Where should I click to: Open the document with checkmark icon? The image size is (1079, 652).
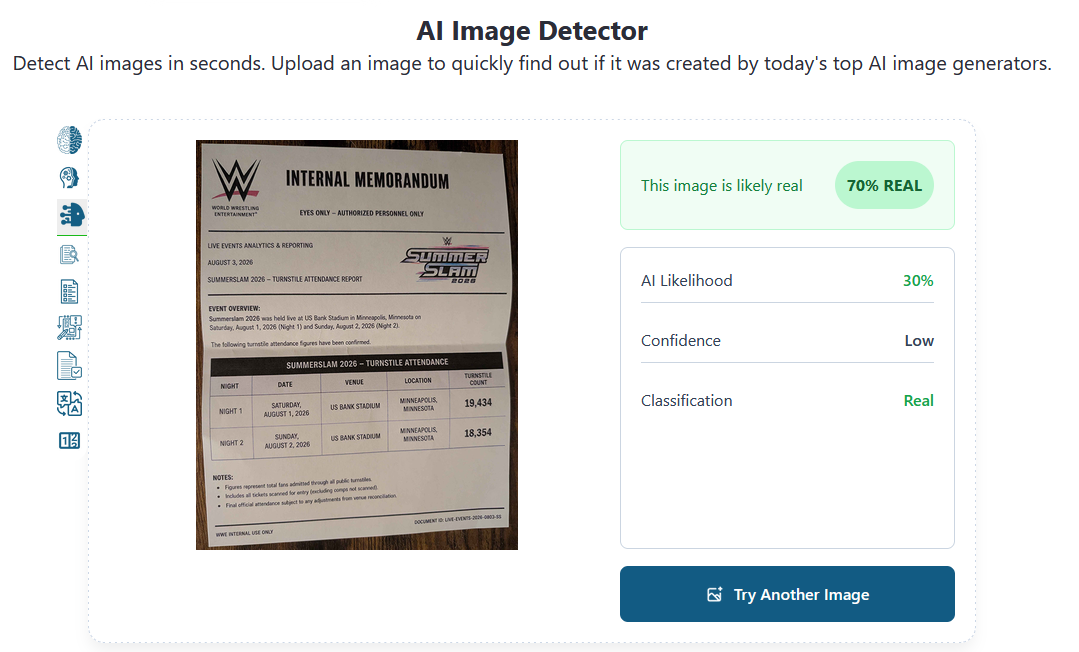[70, 366]
